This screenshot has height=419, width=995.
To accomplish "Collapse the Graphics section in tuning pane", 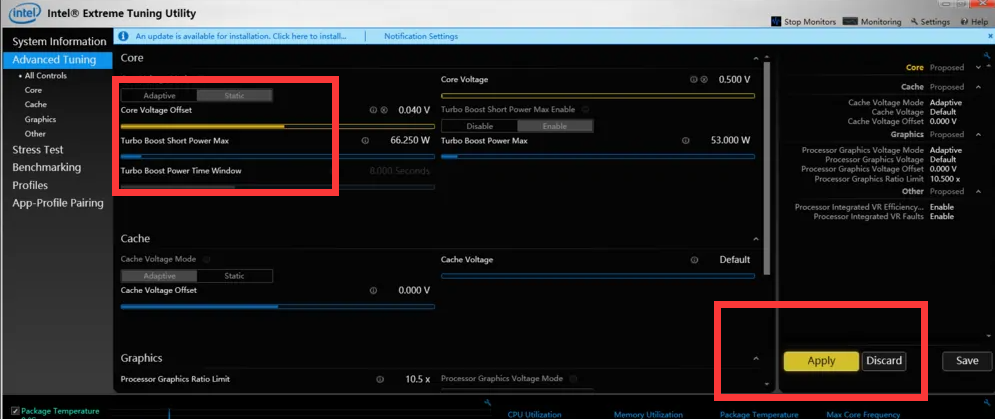I will 755,359.
